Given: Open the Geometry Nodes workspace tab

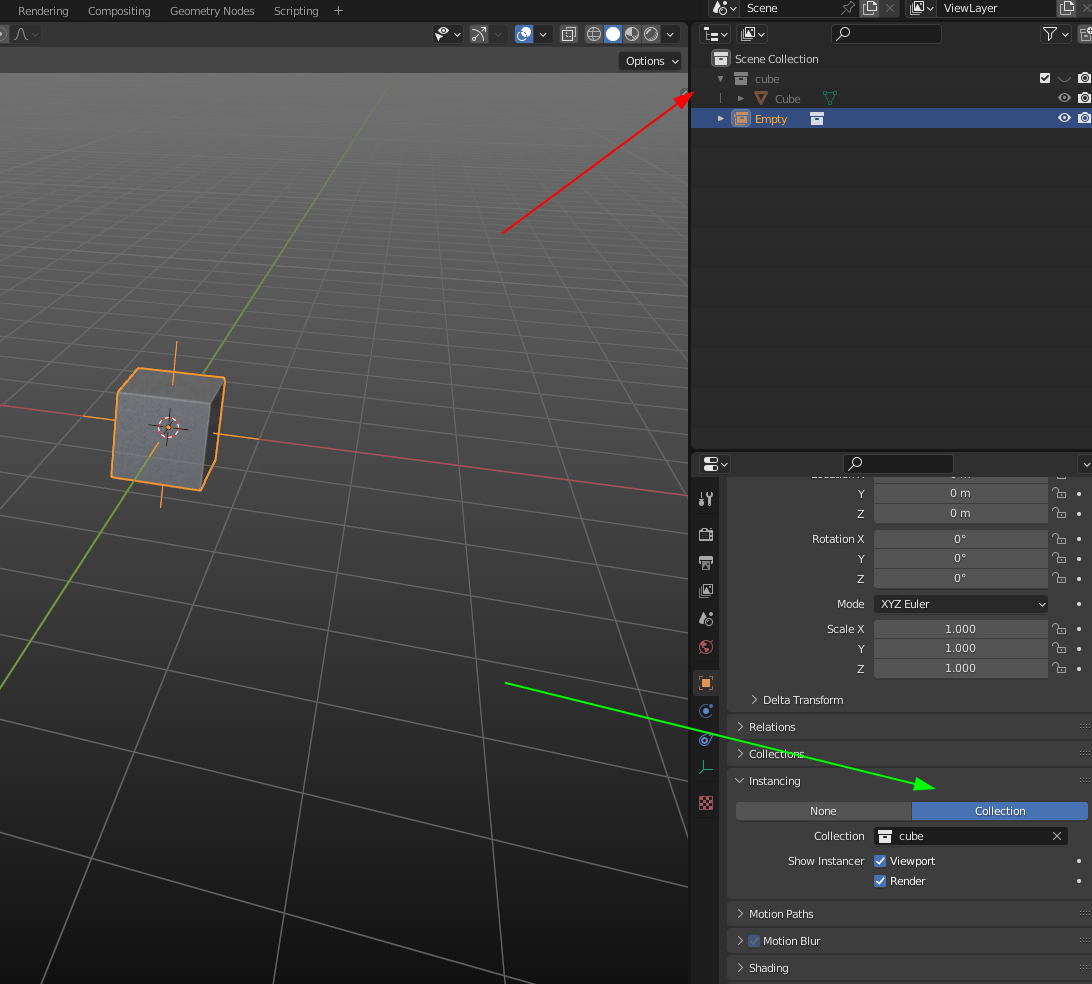Looking at the screenshot, I should 212,11.
